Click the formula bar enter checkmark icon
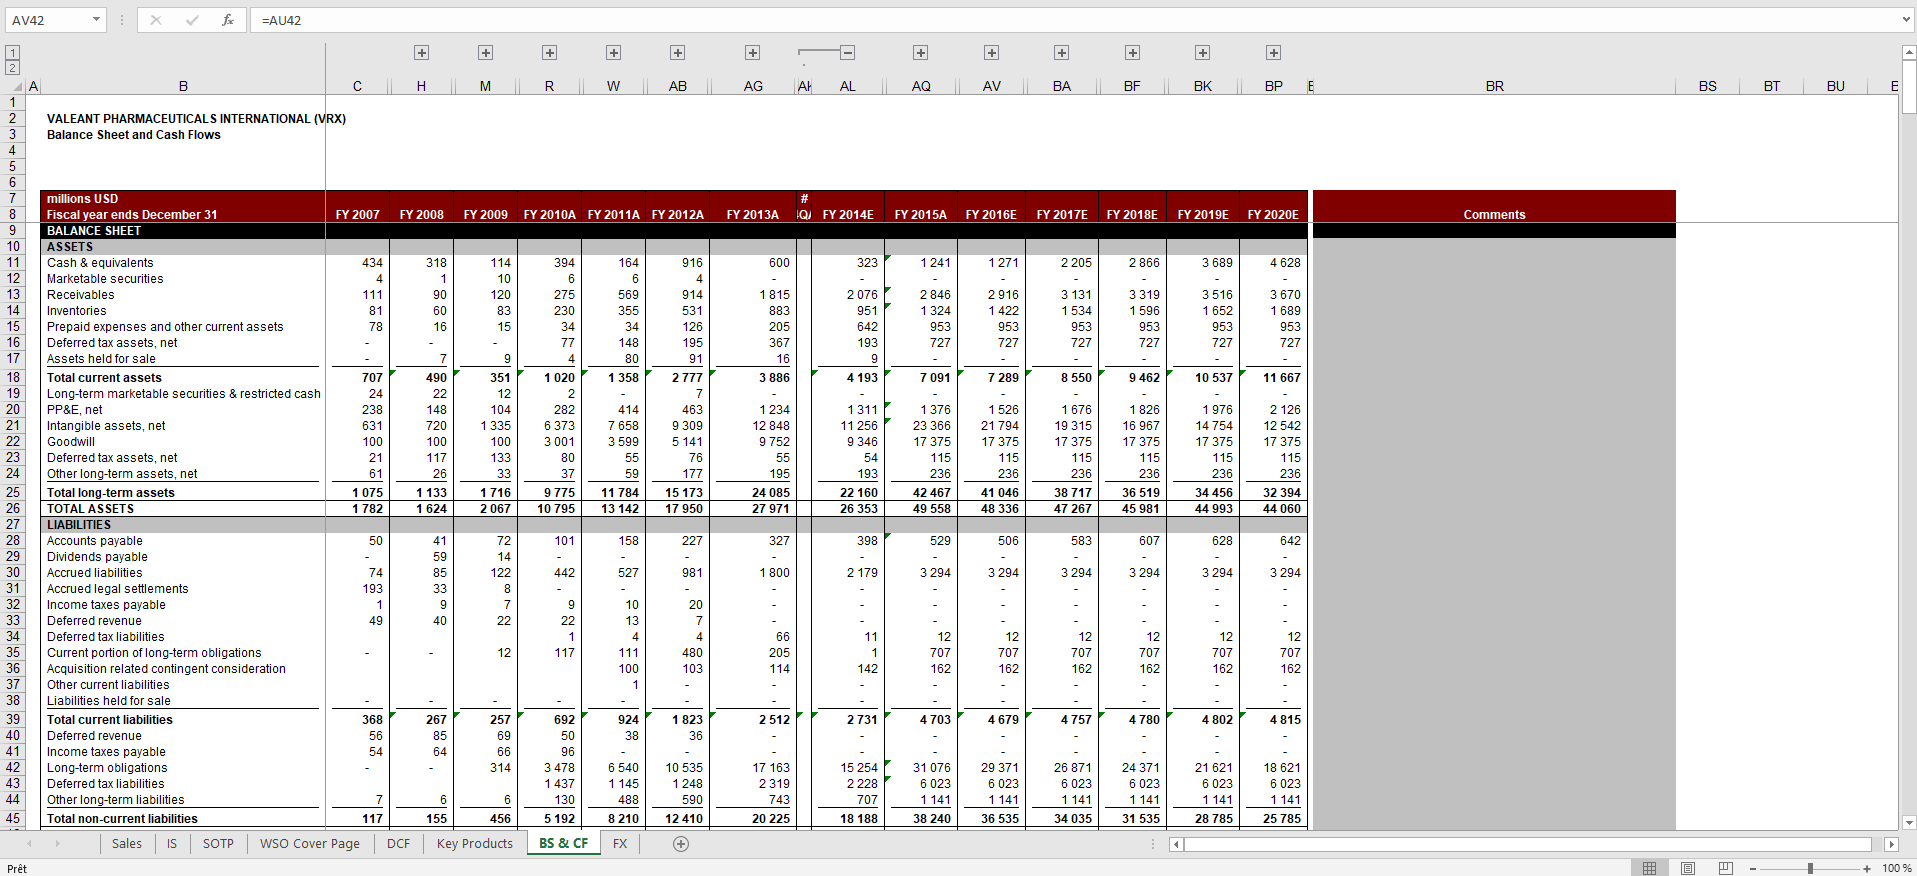This screenshot has height=876, width=1917. pos(192,20)
